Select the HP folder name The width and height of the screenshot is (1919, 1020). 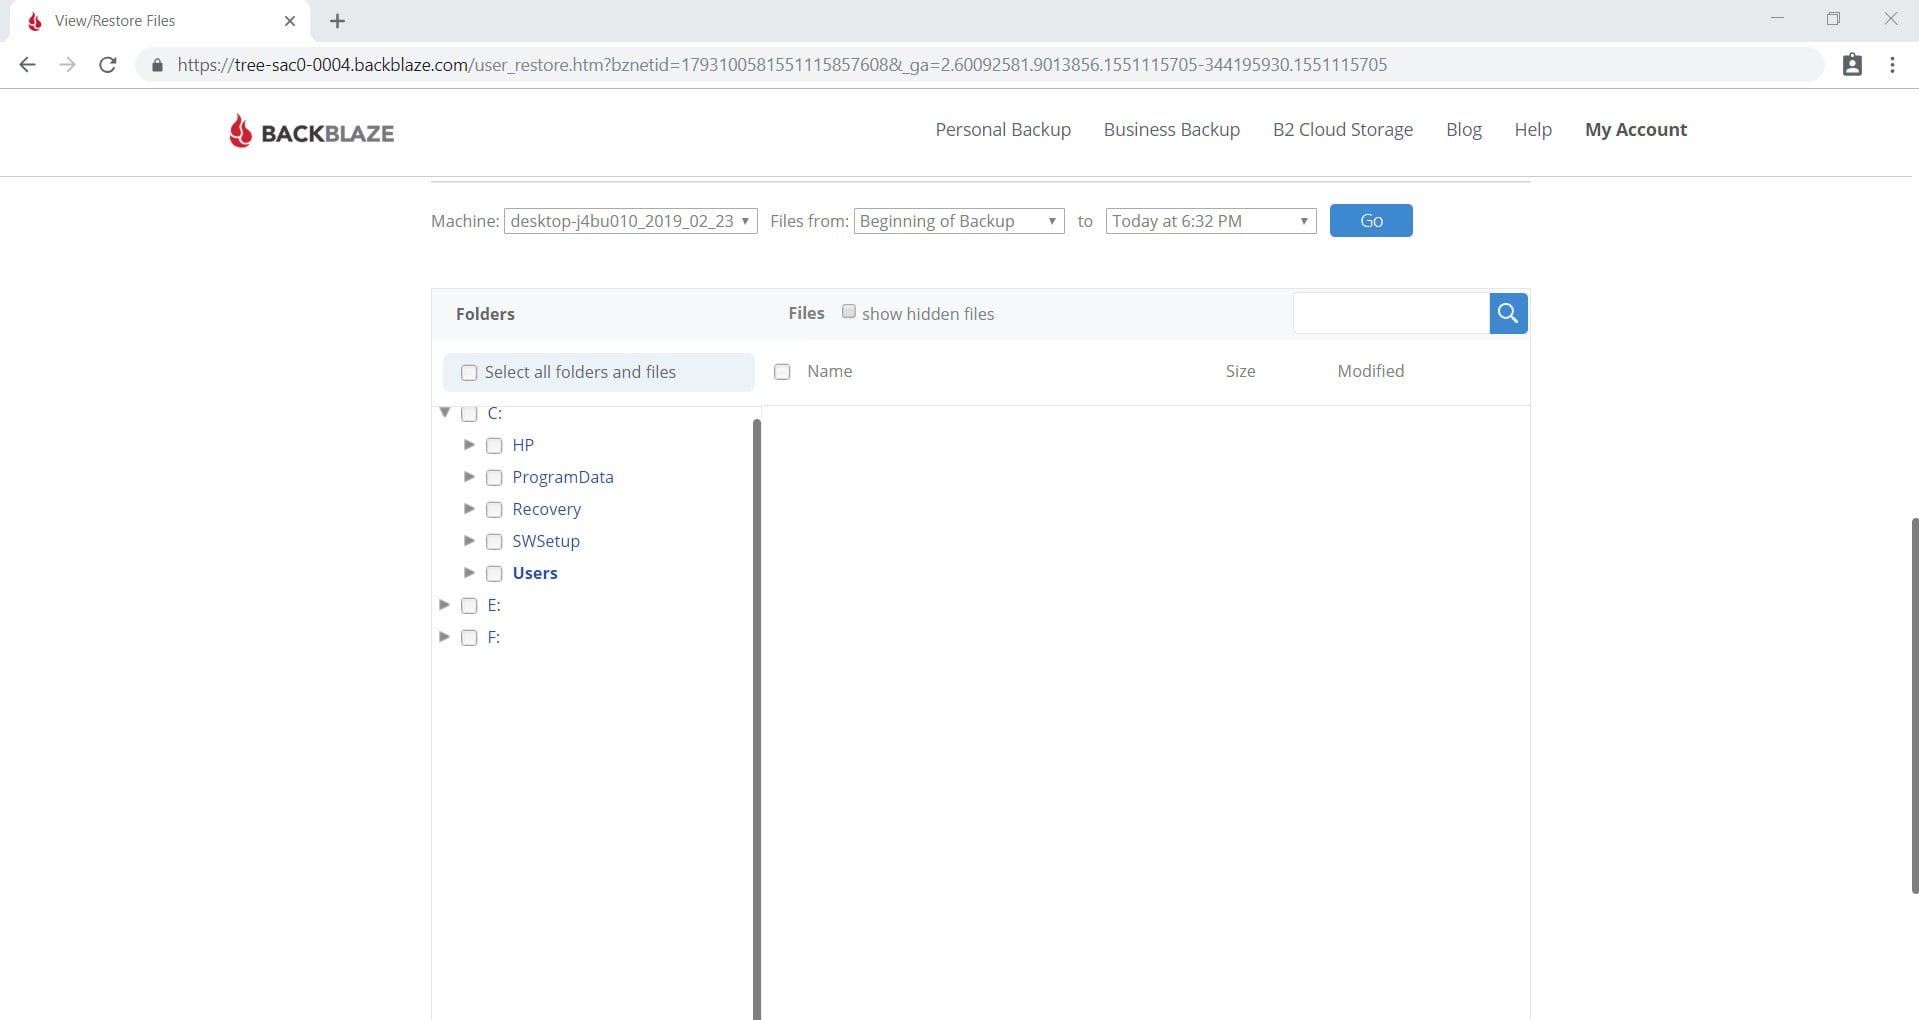coord(523,445)
